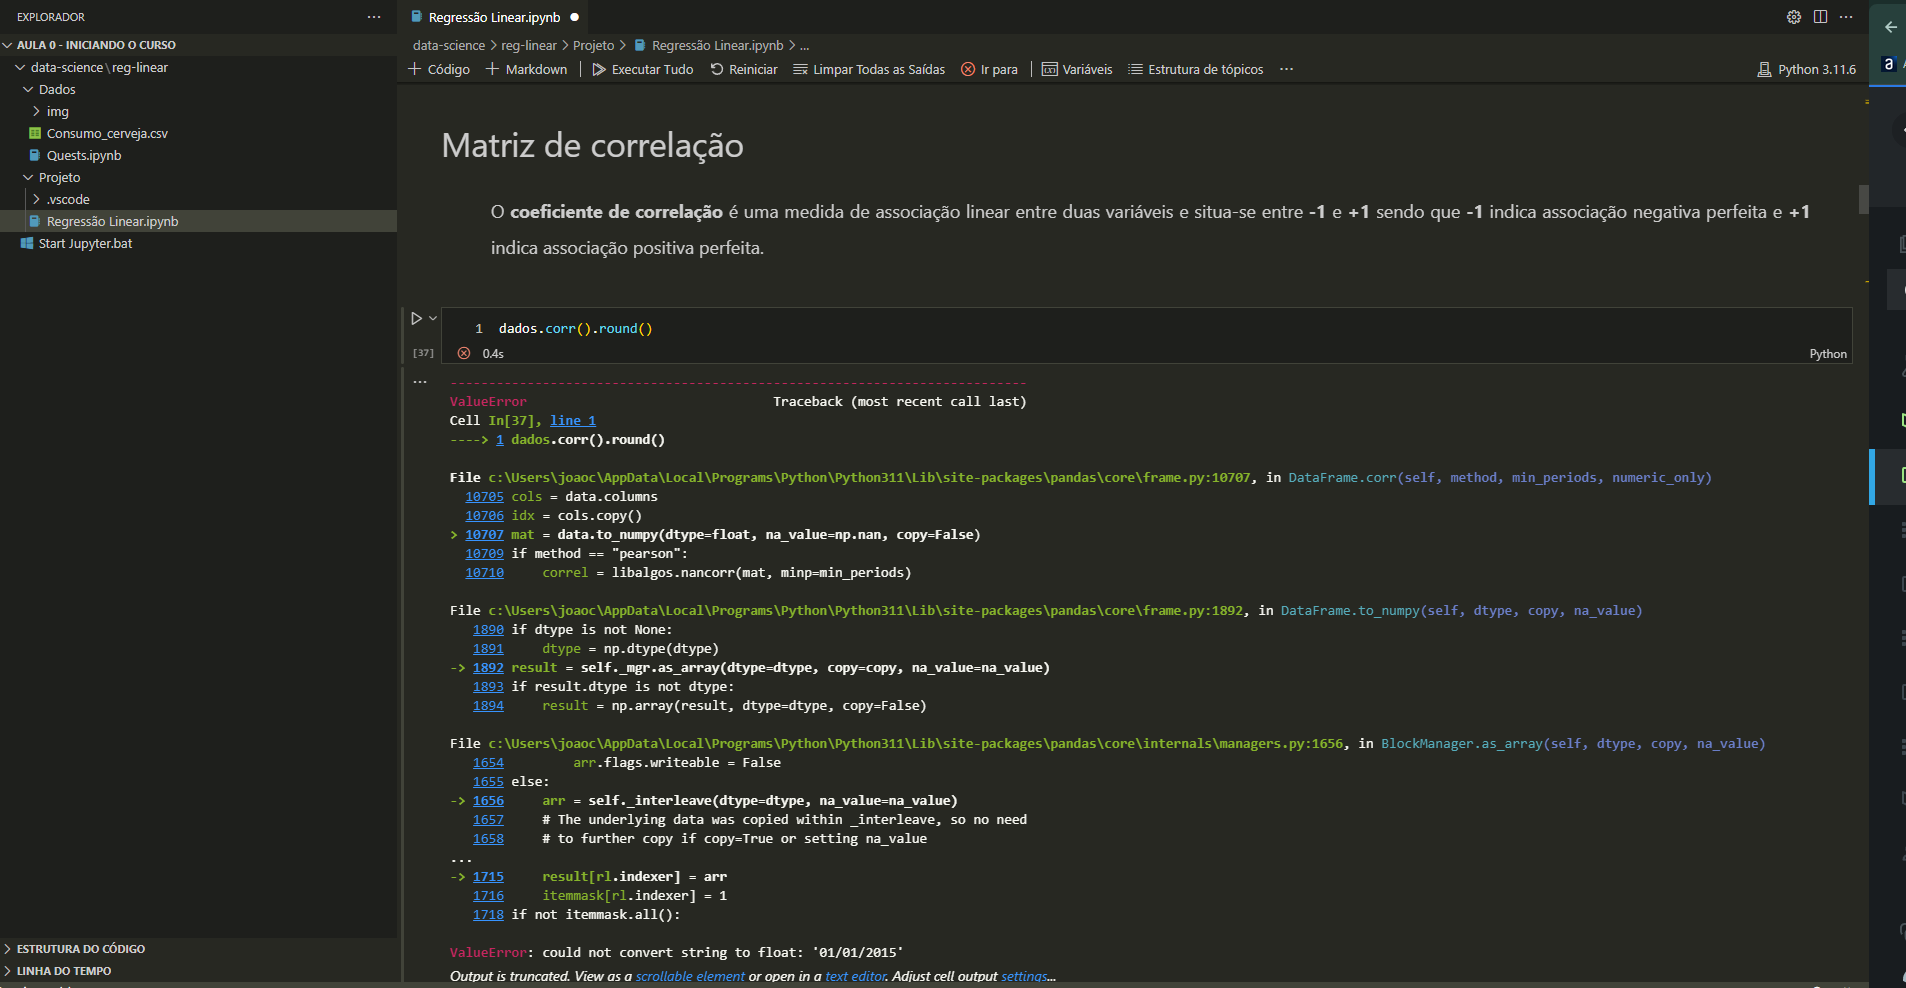Click Limpar Todas as Saídas
Screen dimensions: 1906x988
click(x=869, y=69)
